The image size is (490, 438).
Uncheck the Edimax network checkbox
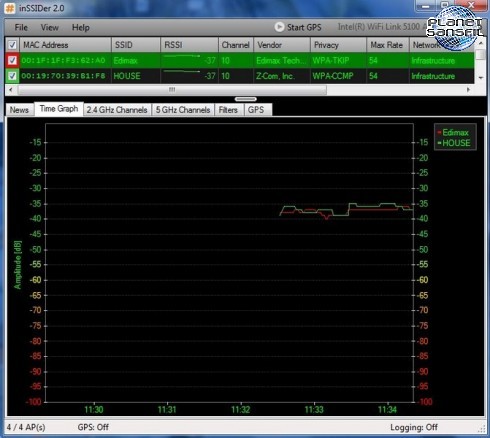pyautogui.click(x=12, y=60)
